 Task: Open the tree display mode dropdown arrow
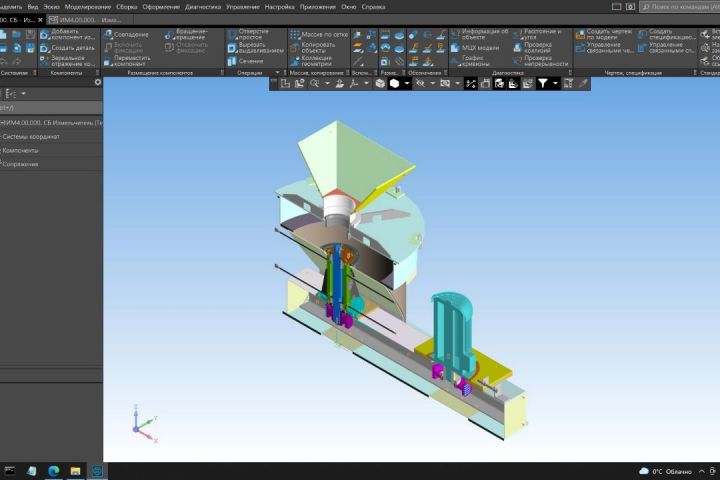[x=23, y=94]
